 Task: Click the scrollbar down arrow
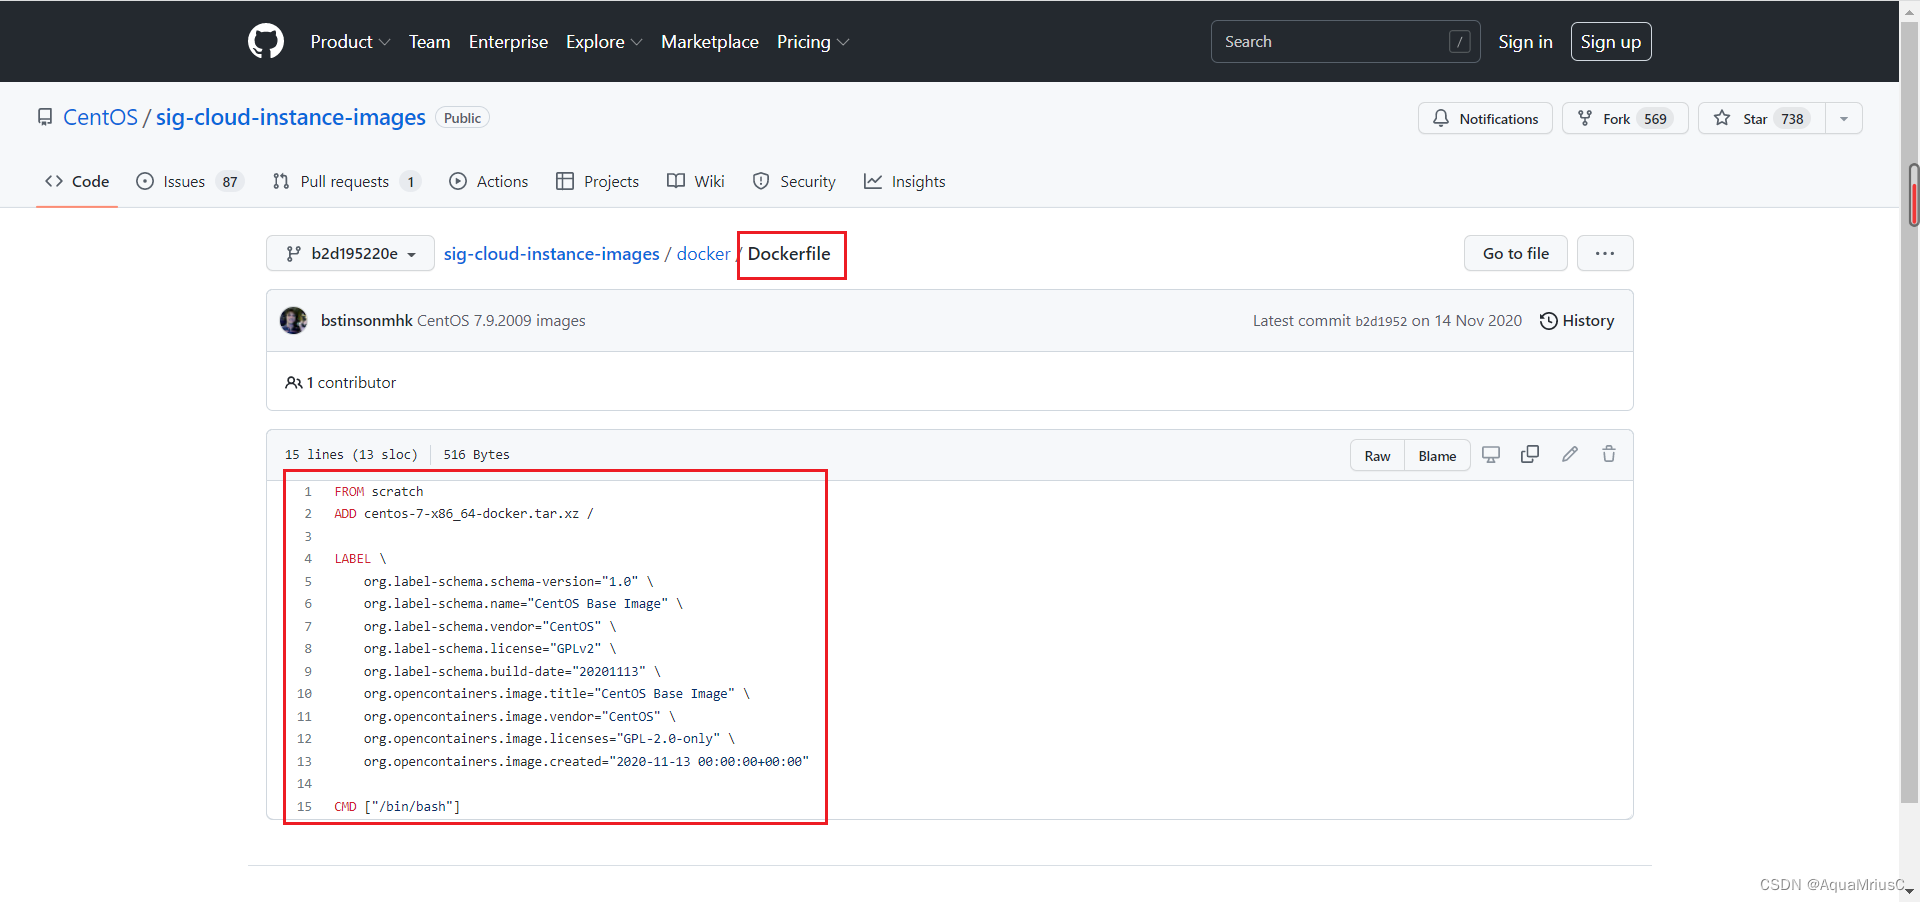tap(1910, 891)
